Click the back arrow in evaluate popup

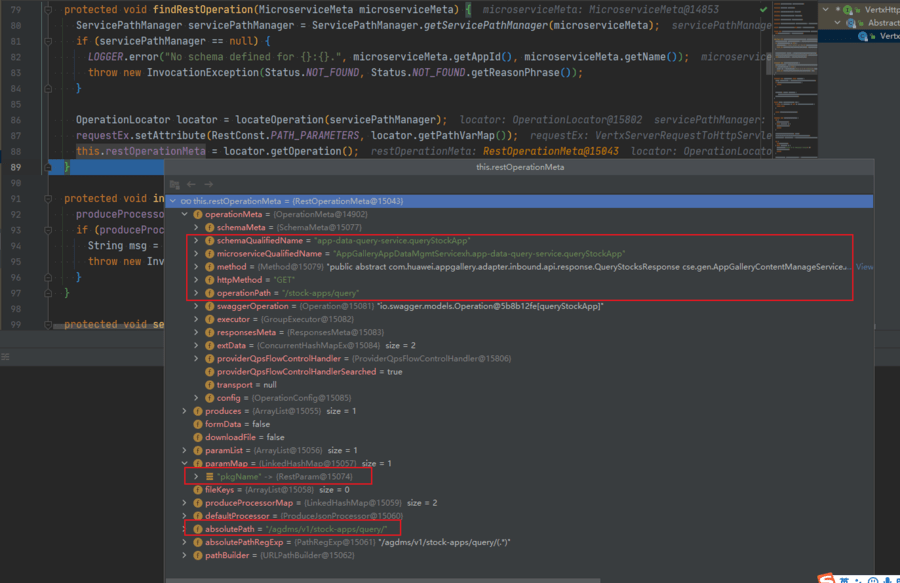[191, 184]
